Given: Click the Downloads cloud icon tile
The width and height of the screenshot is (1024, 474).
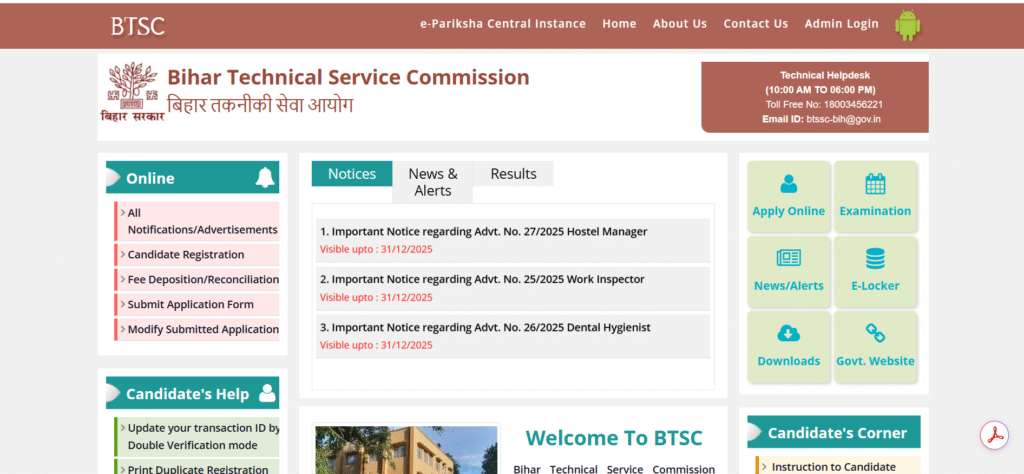Looking at the screenshot, I should (789, 334).
